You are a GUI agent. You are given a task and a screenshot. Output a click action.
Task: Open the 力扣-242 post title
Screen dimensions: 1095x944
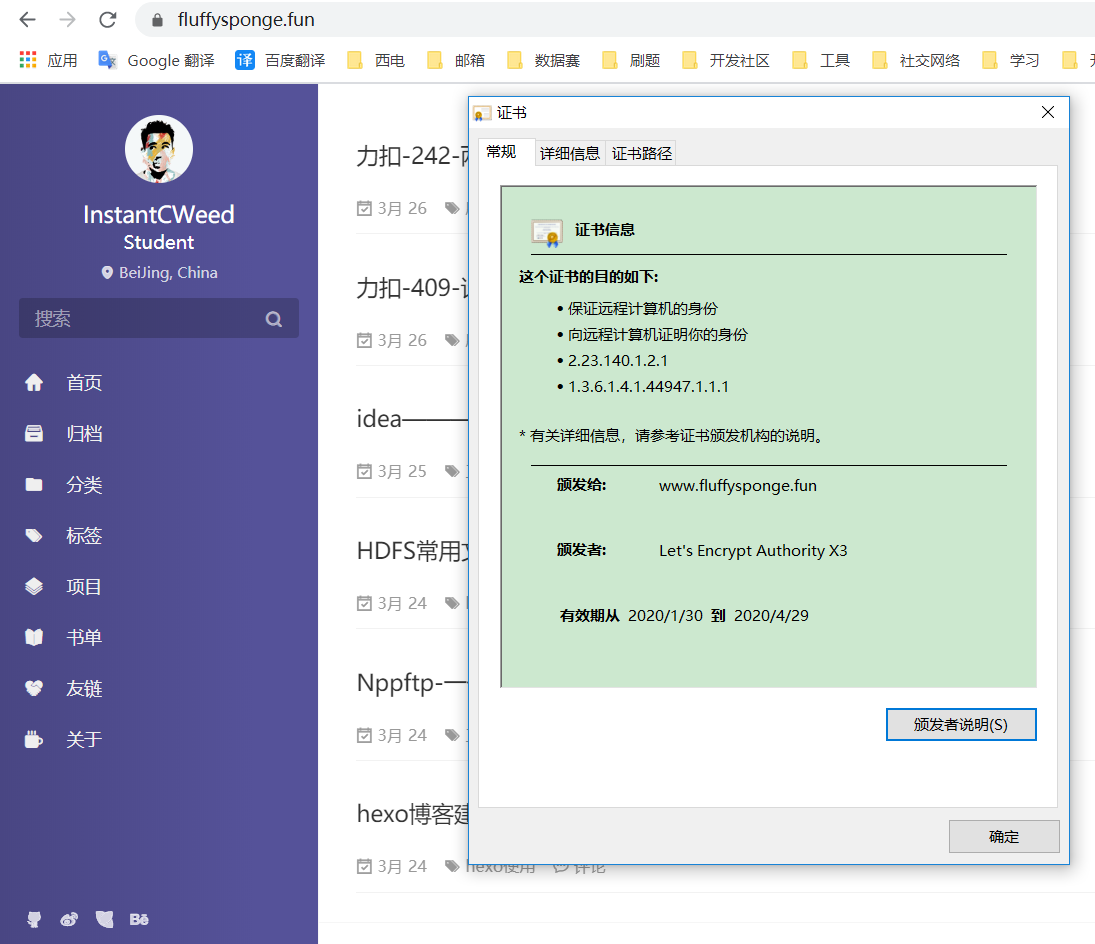pyautogui.click(x=412, y=156)
